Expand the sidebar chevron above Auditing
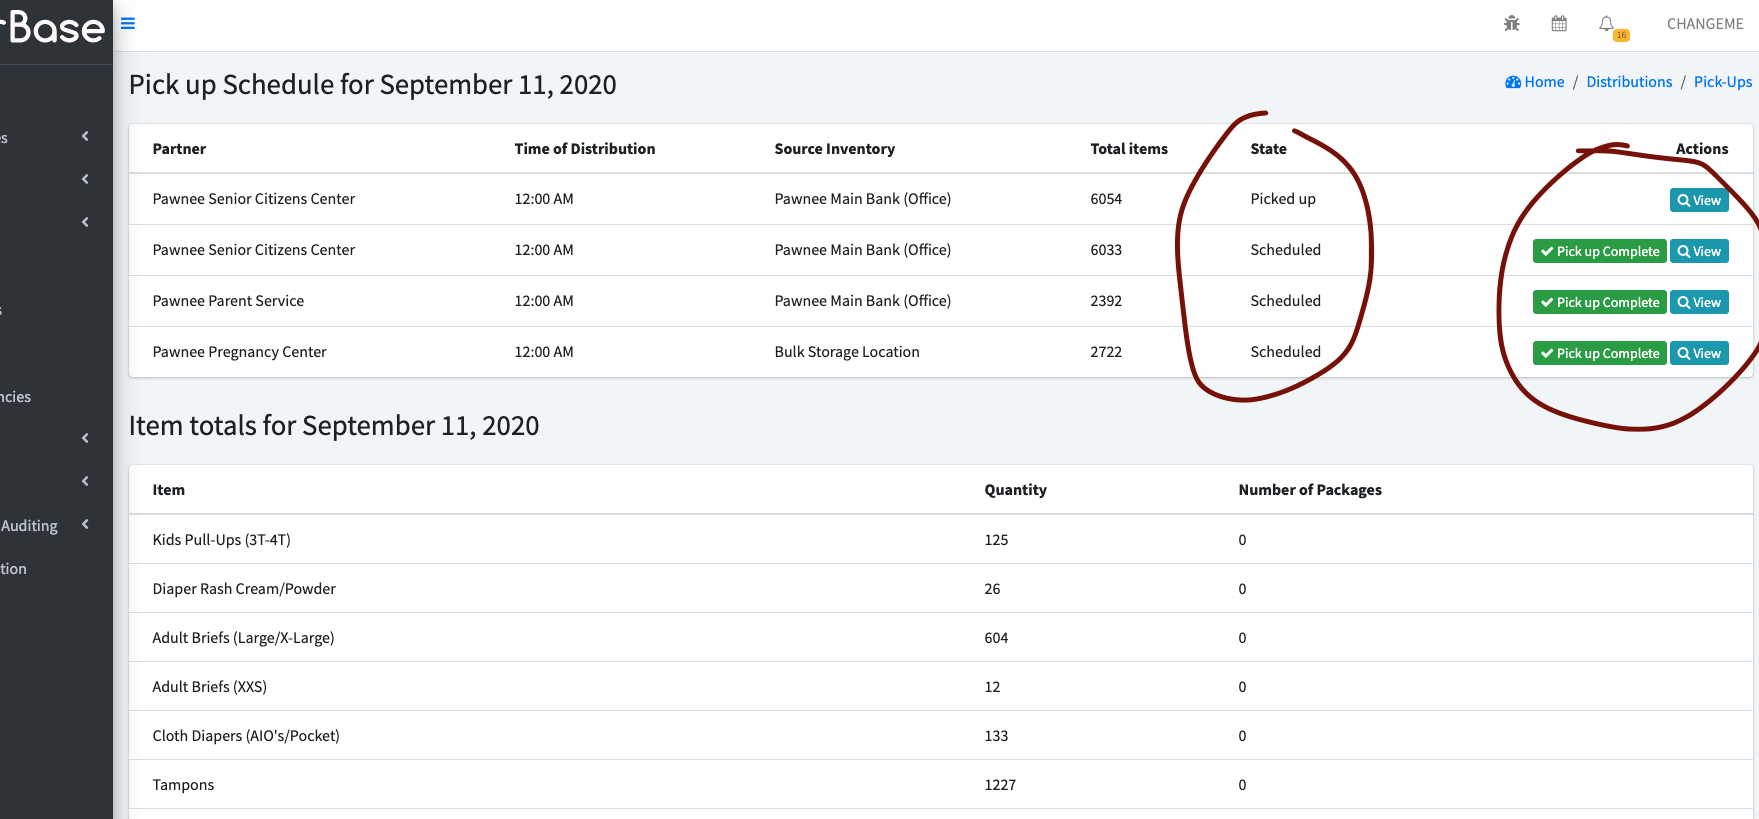Viewport: 1759px width, 819px height. click(85, 481)
